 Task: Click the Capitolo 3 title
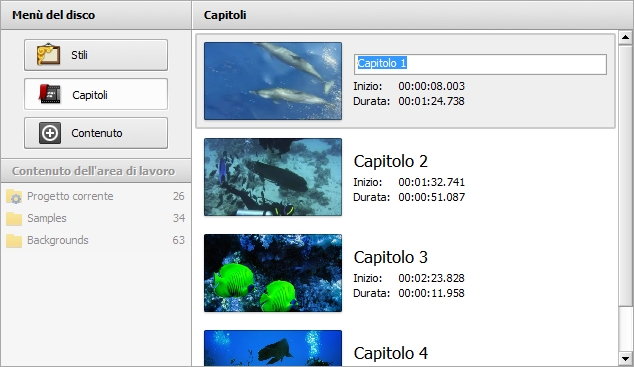tap(391, 257)
